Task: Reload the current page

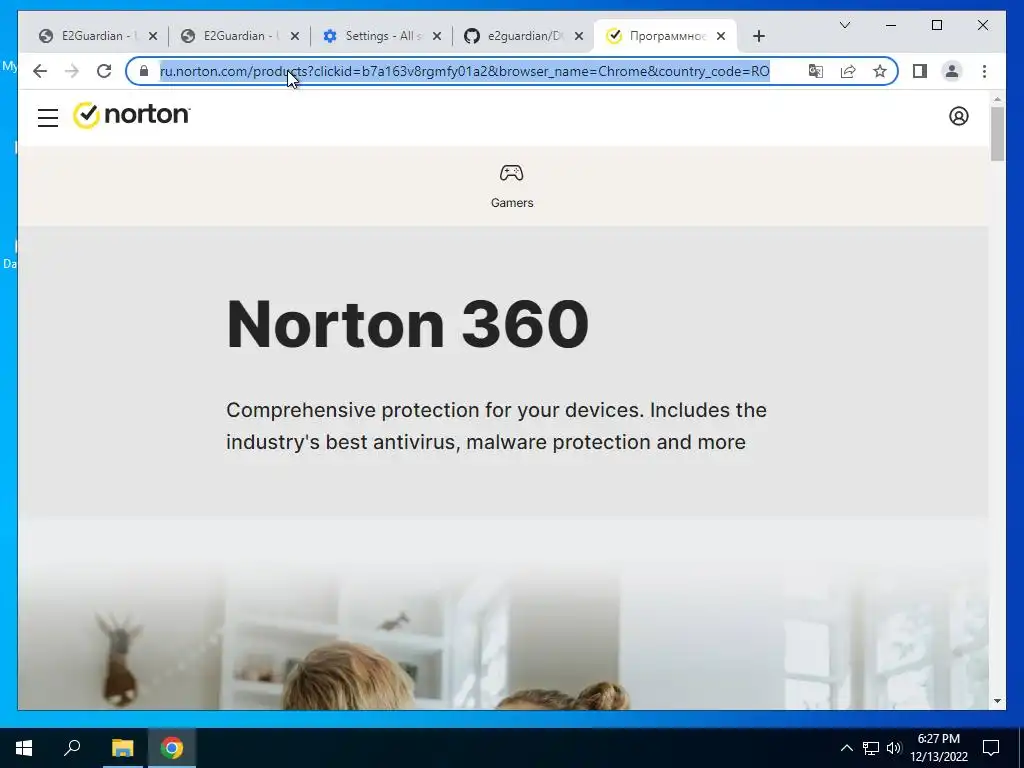Action: coord(104,71)
